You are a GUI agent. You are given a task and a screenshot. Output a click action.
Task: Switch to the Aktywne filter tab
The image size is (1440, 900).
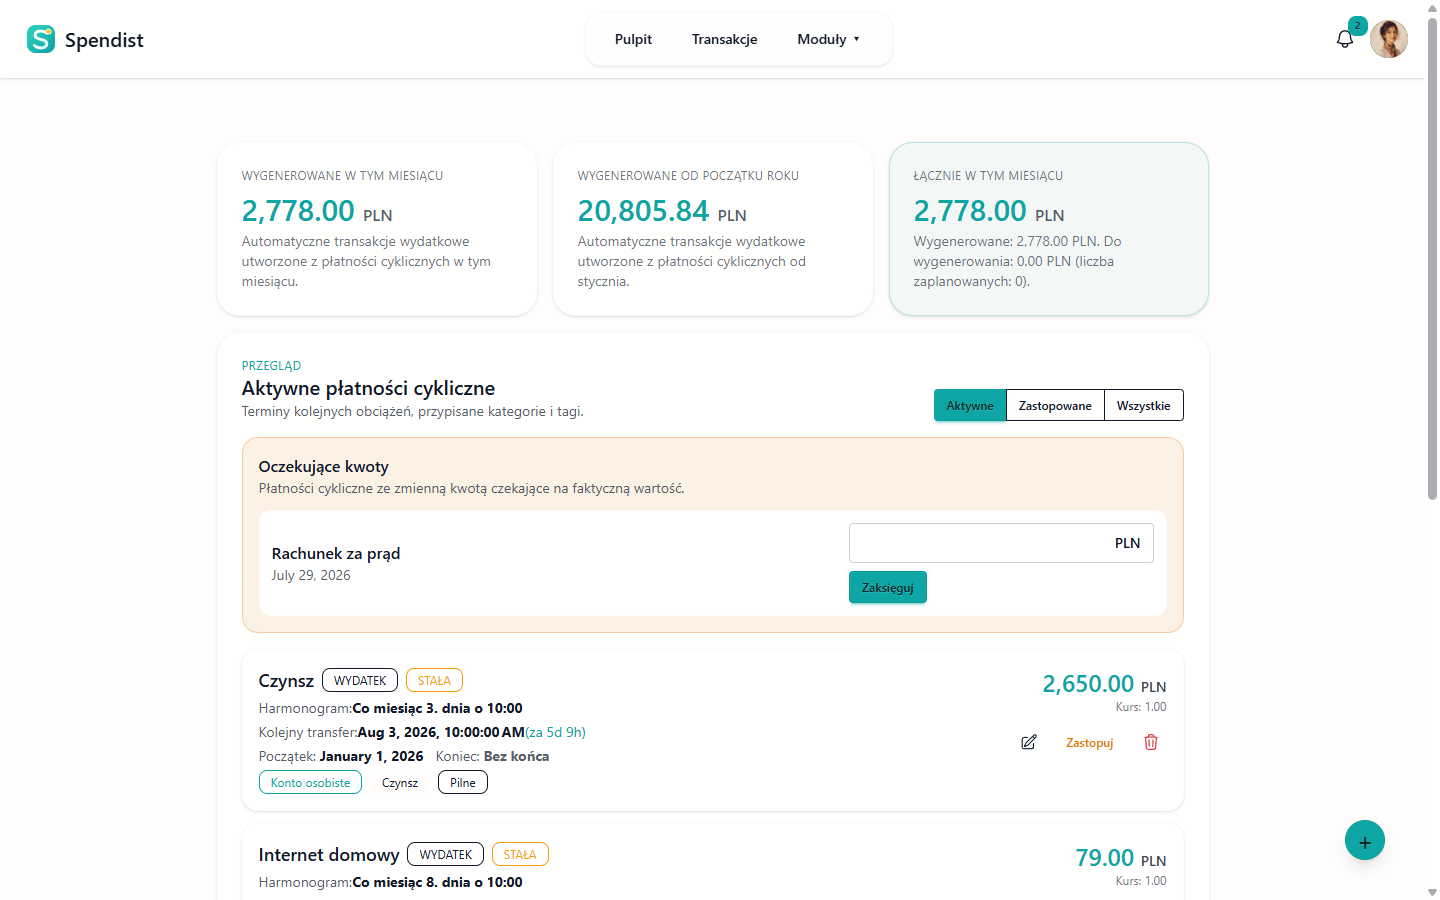click(x=970, y=405)
